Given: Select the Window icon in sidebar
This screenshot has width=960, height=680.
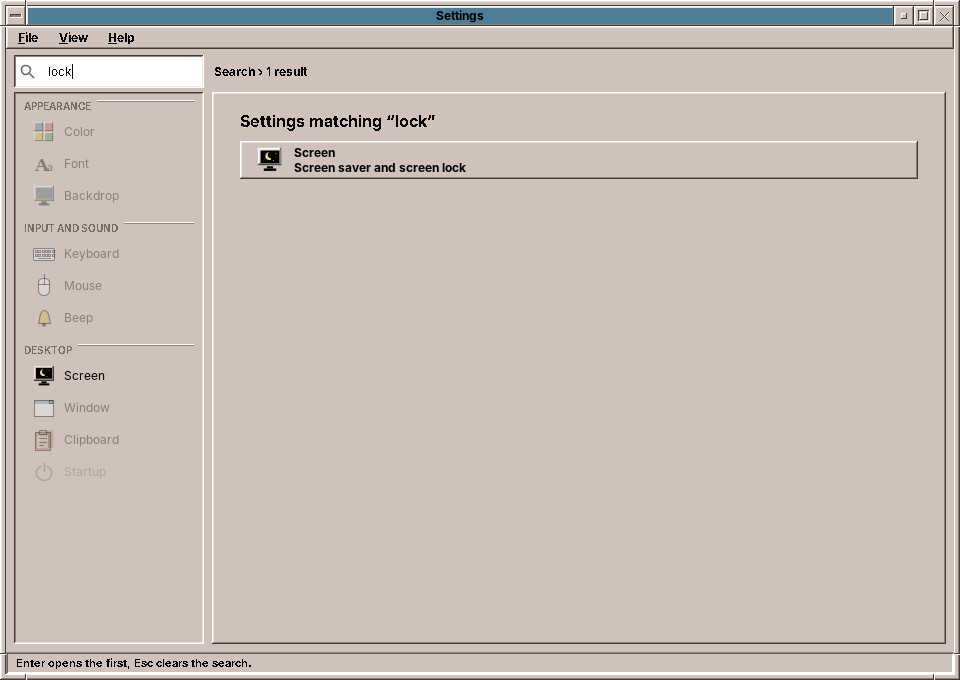Looking at the screenshot, I should click(x=43, y=408).
